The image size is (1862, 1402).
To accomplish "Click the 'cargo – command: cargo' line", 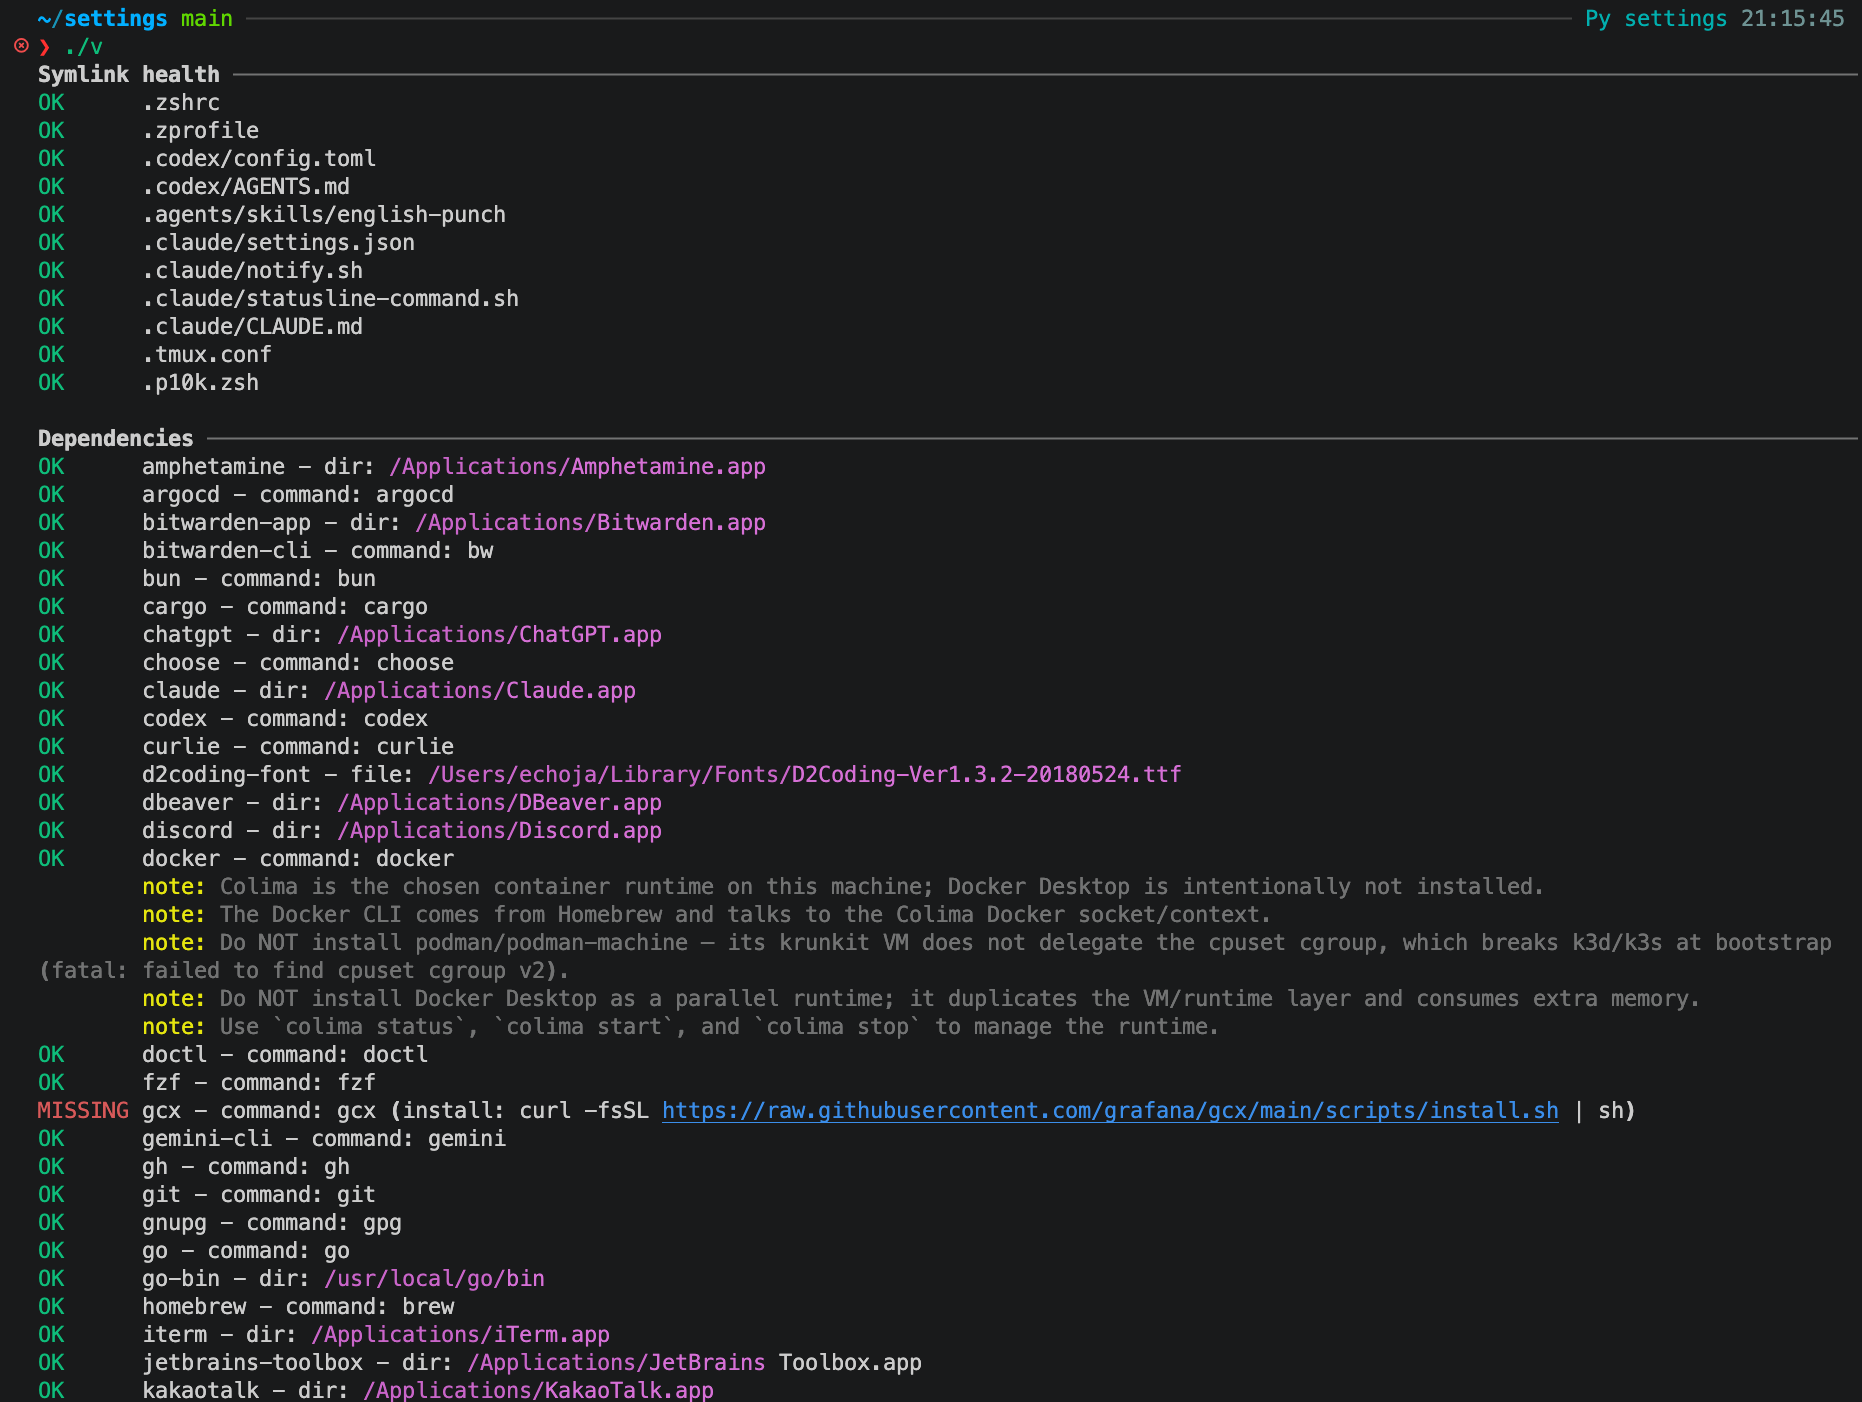I will pos(285,607).
